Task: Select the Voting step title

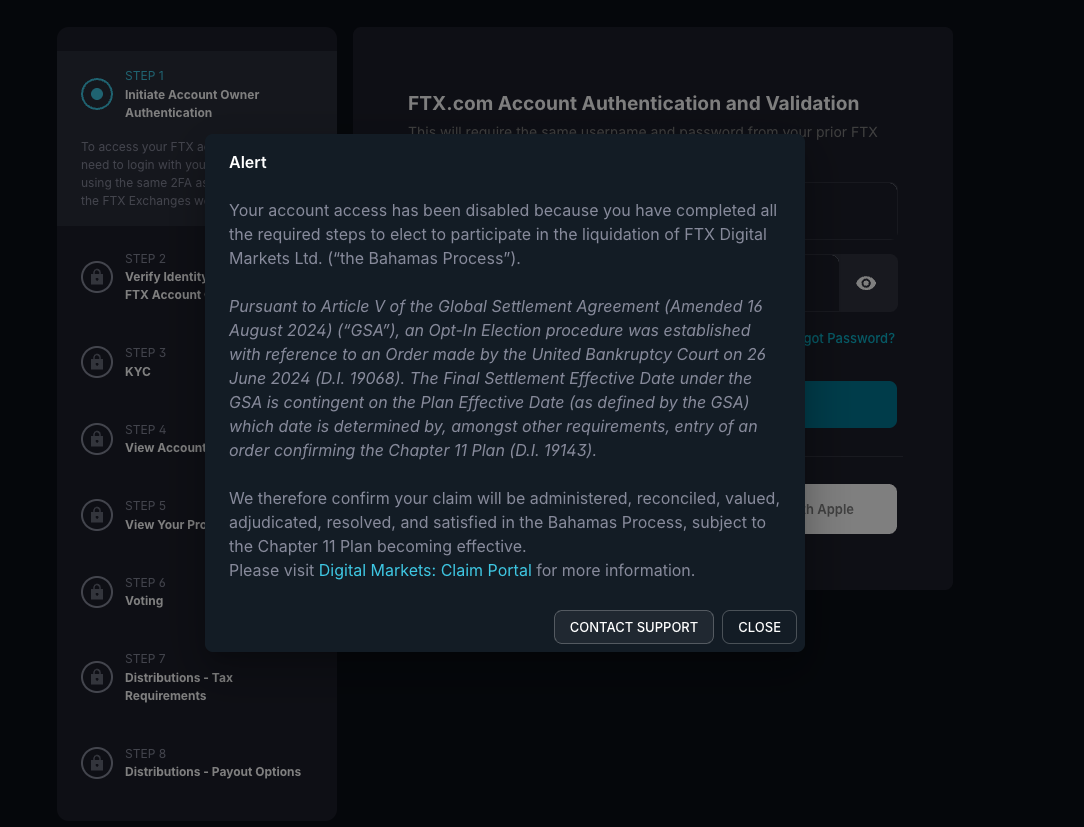Action: point(144,601)
